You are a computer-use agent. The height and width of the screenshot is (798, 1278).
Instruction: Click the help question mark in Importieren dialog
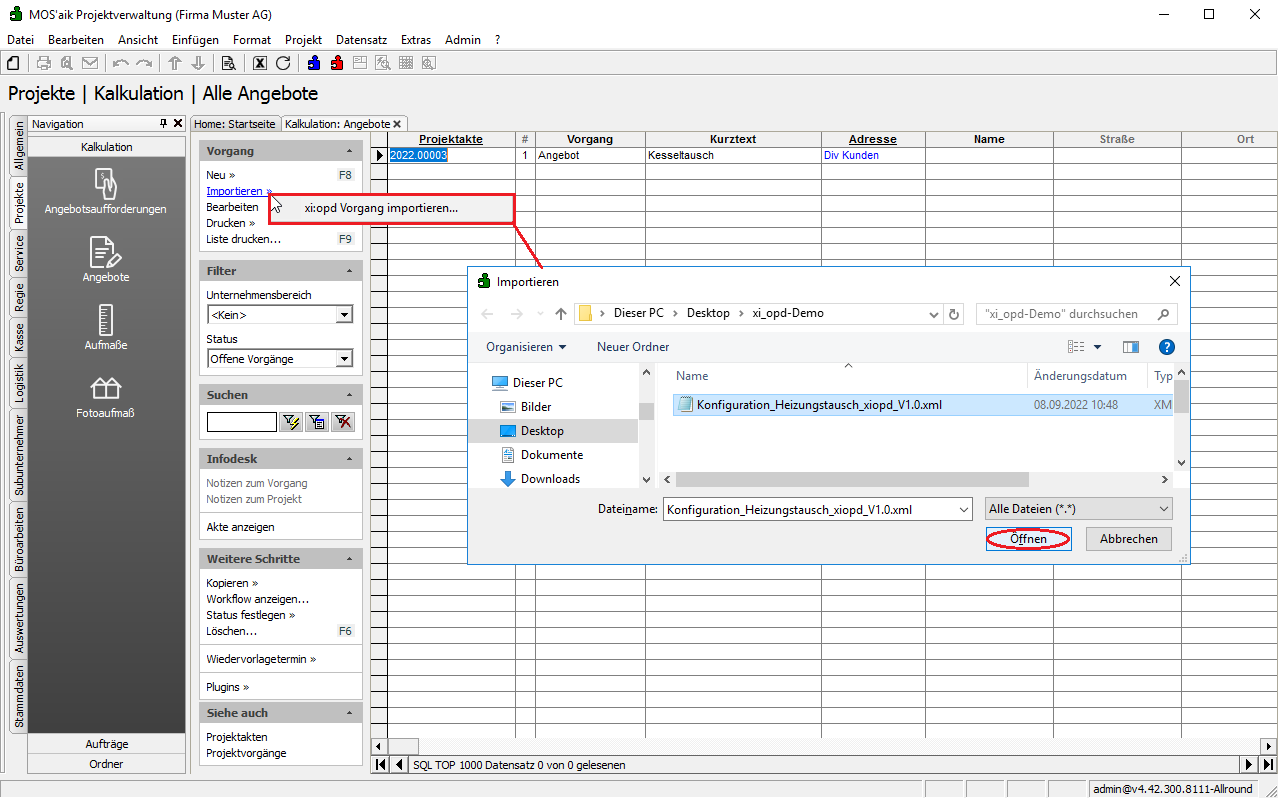click(1166, 347)
